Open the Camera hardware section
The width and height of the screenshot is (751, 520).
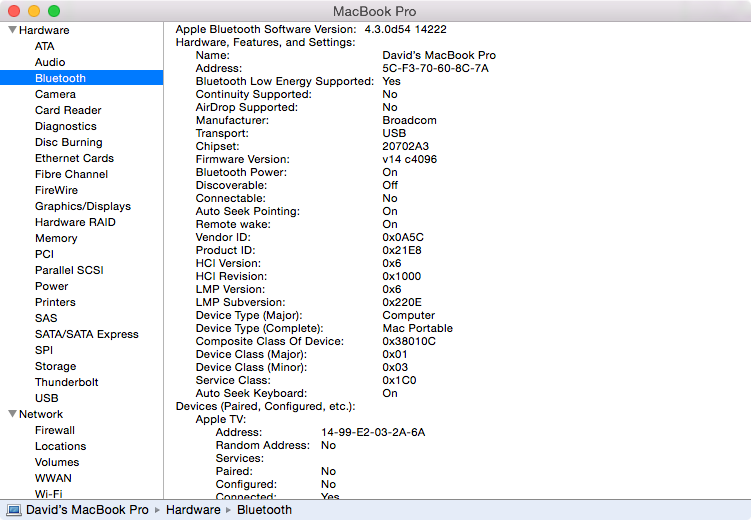point(55,94)
